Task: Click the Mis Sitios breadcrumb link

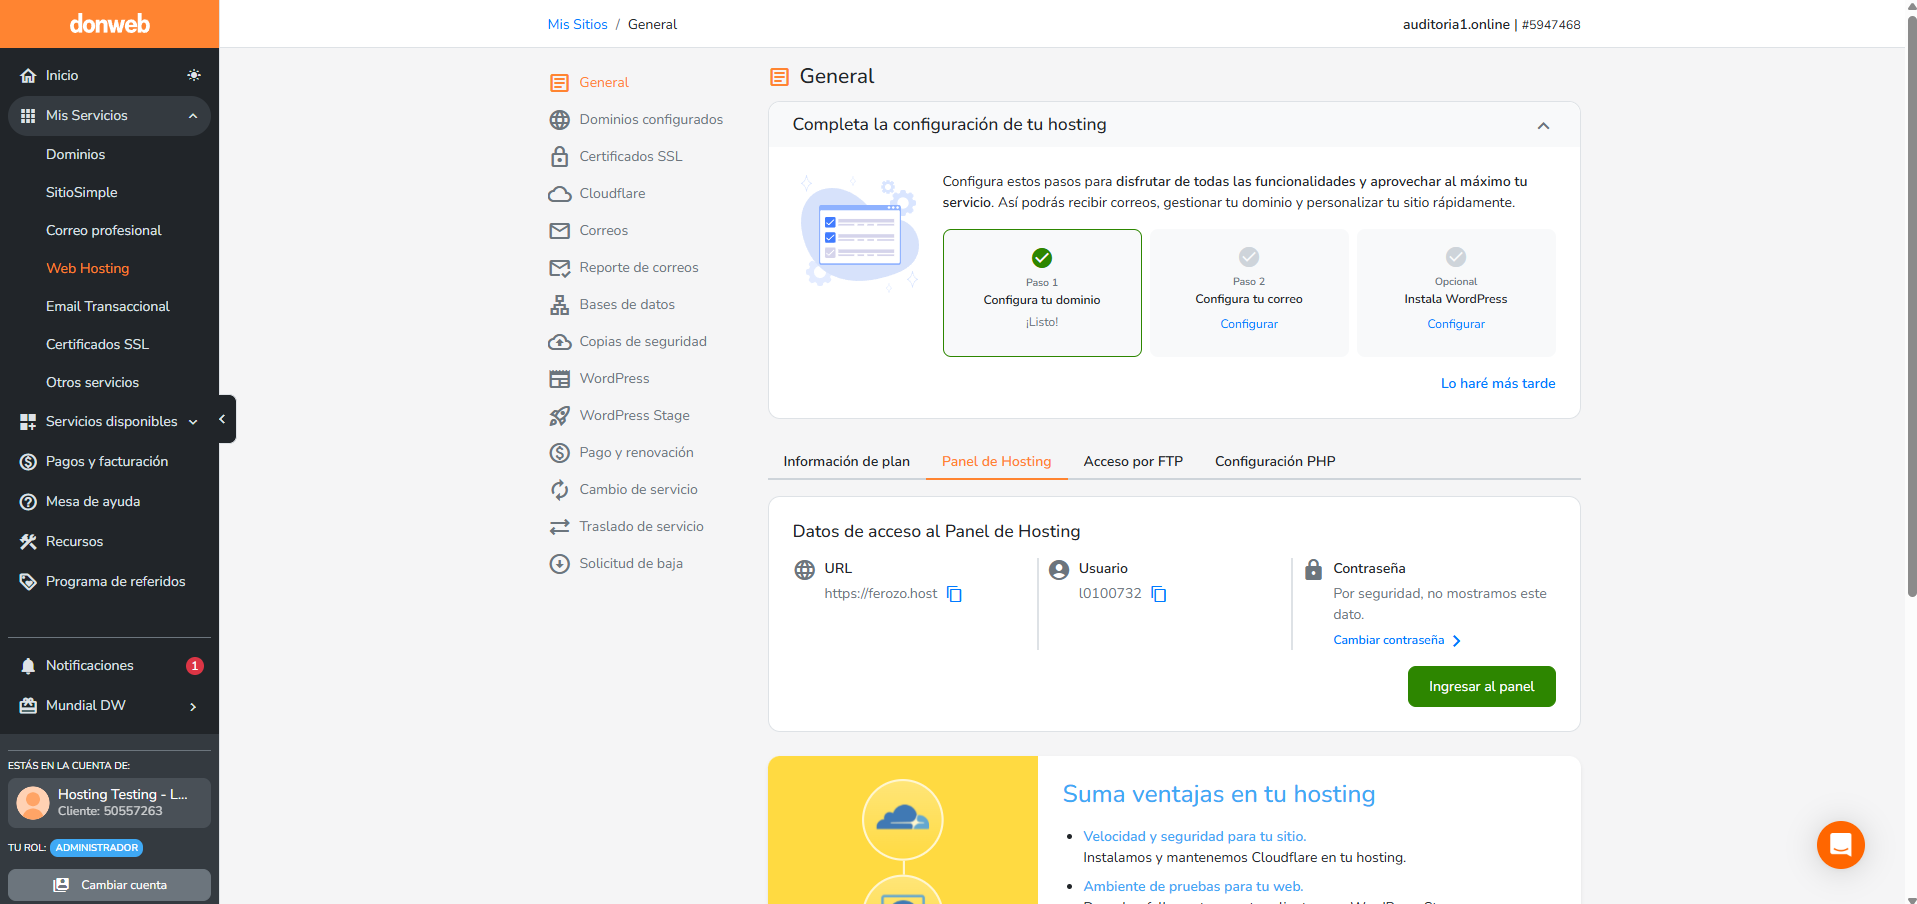Action: [577, 24]
